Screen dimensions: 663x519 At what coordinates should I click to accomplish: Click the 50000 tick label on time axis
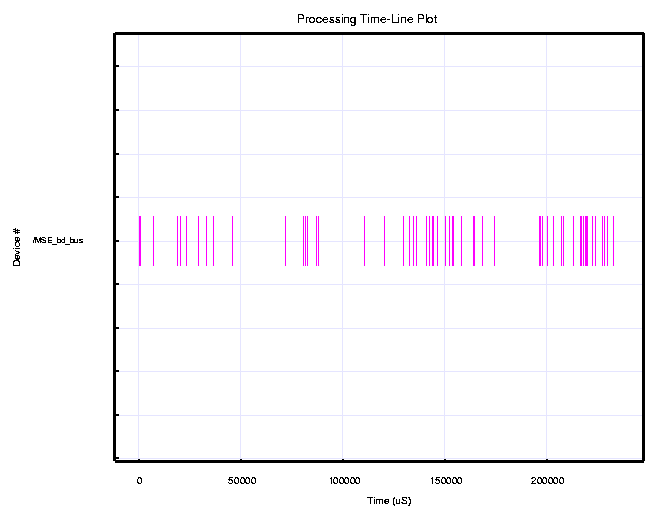pyautogui.click(x=241, y=481)
